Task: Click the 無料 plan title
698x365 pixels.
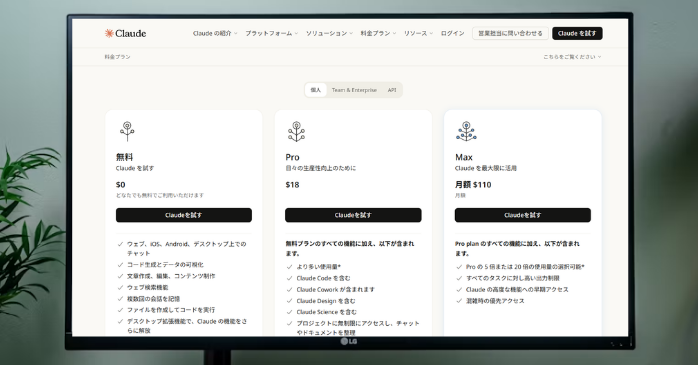Action: [125, 157]
